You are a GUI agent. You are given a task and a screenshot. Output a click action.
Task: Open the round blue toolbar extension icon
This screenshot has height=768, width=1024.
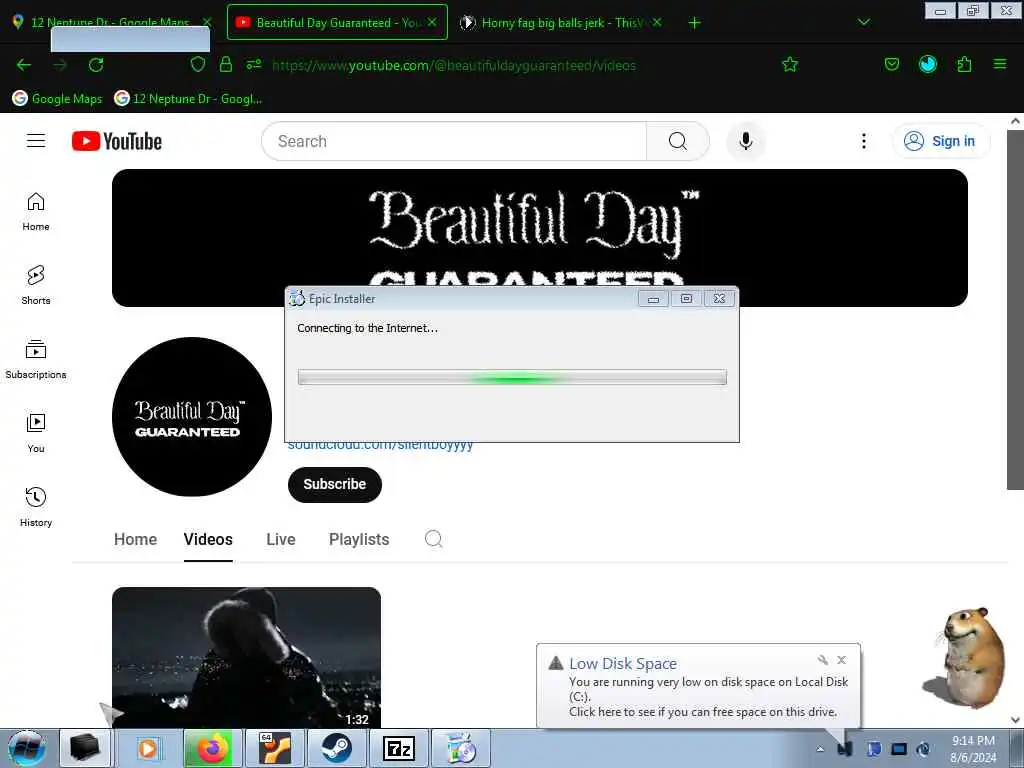tap(927, 64)
